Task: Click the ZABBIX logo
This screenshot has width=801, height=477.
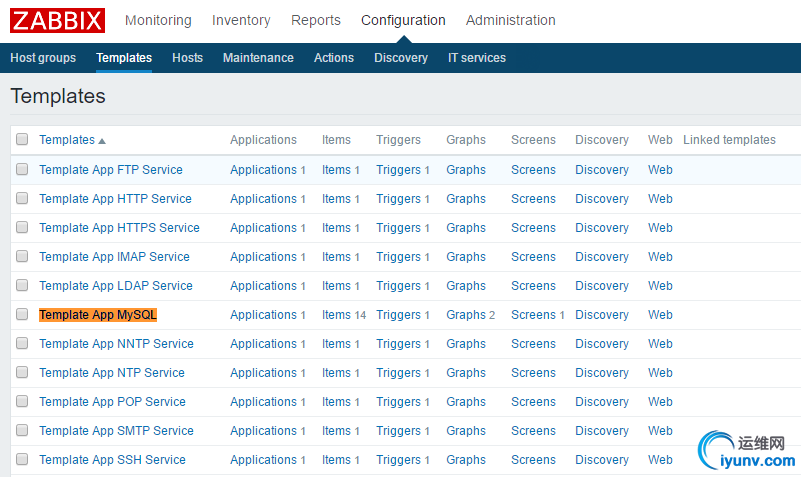Action: pos(57,20)
